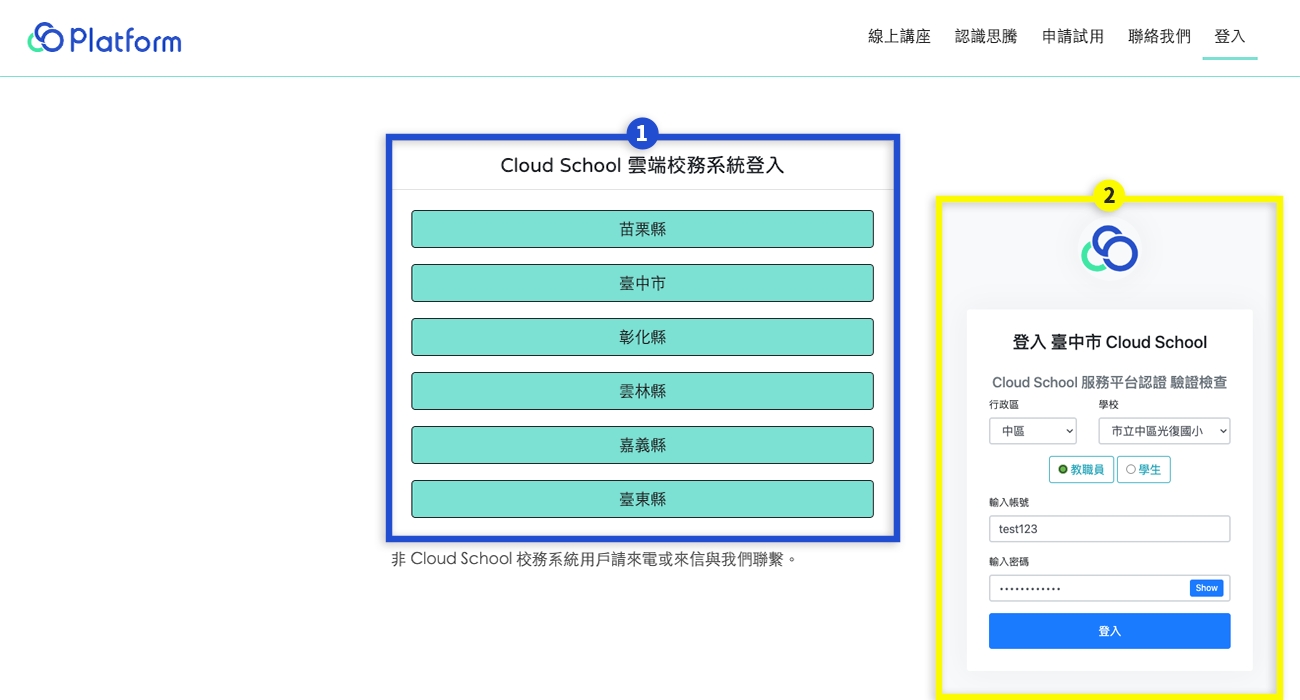
Task: Open the 學校 school dropdown
Action: click(1163, 431)
